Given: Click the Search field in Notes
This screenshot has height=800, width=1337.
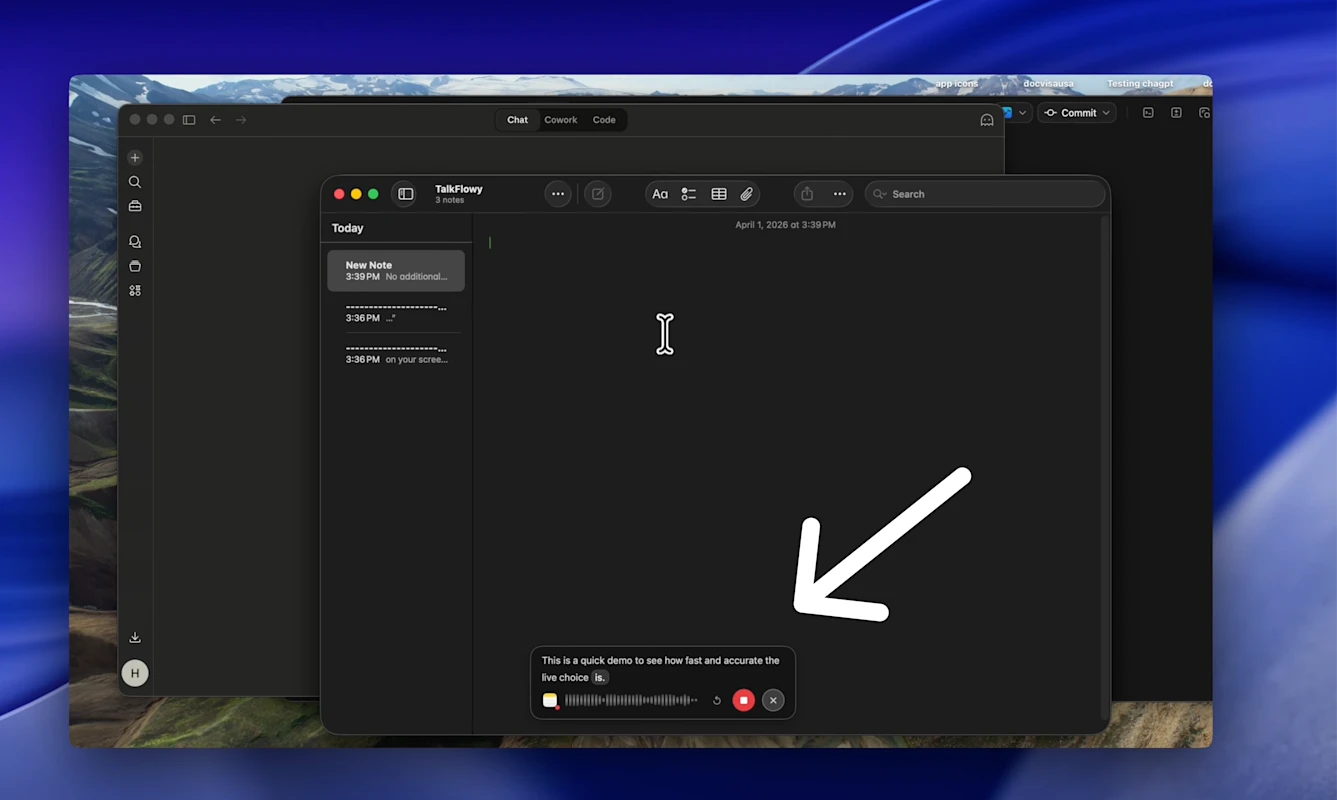Looking at the screenshot, I should point(985,194).
